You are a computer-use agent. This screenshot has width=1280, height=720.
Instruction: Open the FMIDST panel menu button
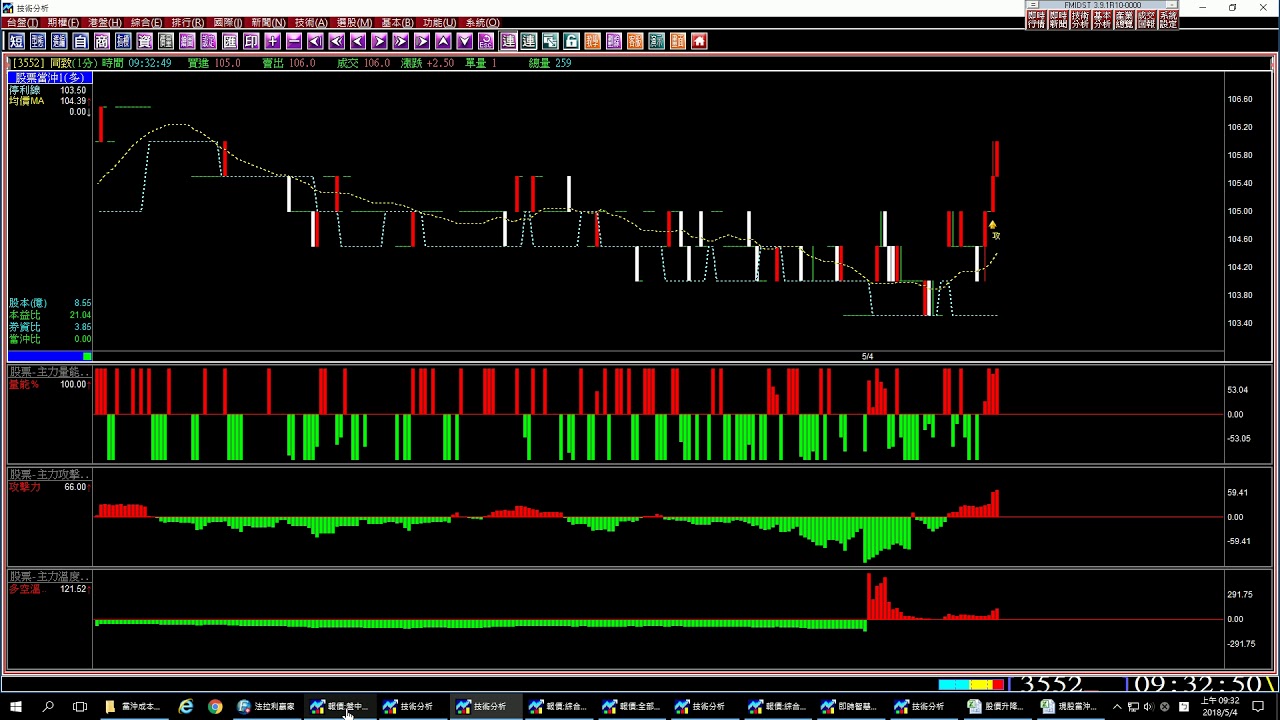pyautogui.click(x=1033, y=5)
